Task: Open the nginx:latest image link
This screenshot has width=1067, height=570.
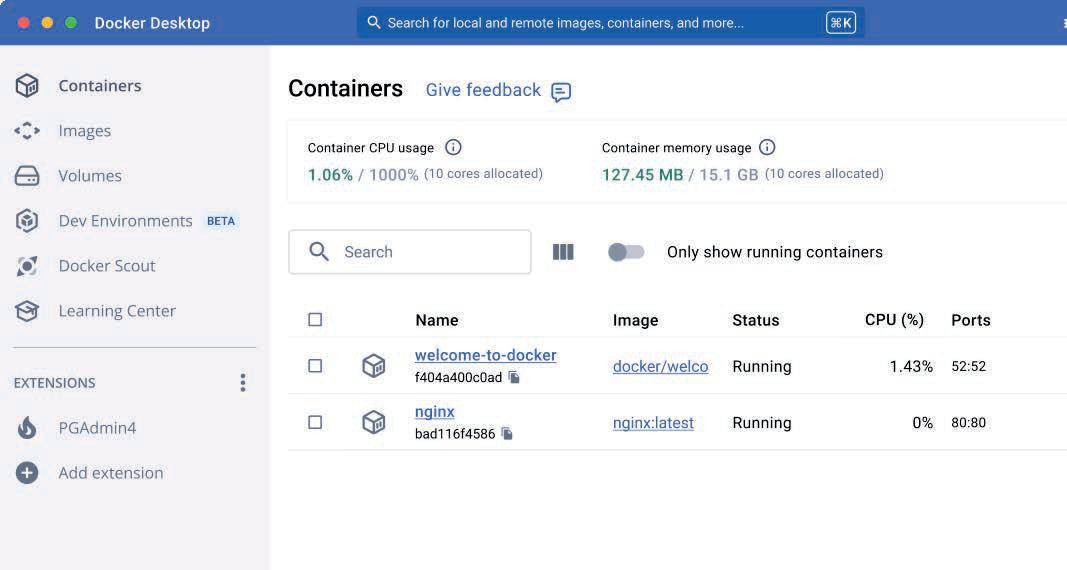Action: click(x=653, y=422)
